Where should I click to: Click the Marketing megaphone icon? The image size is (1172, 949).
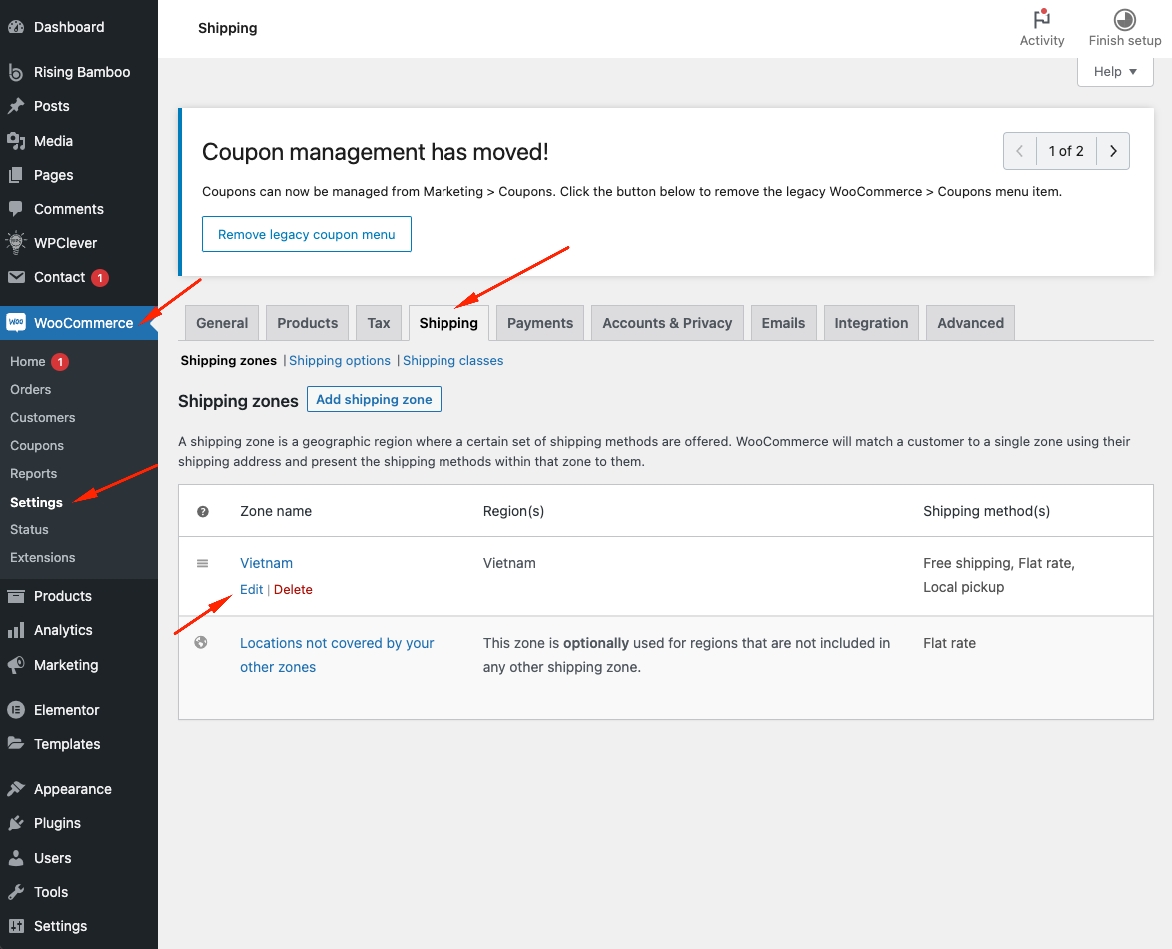(x=16, y=665)
